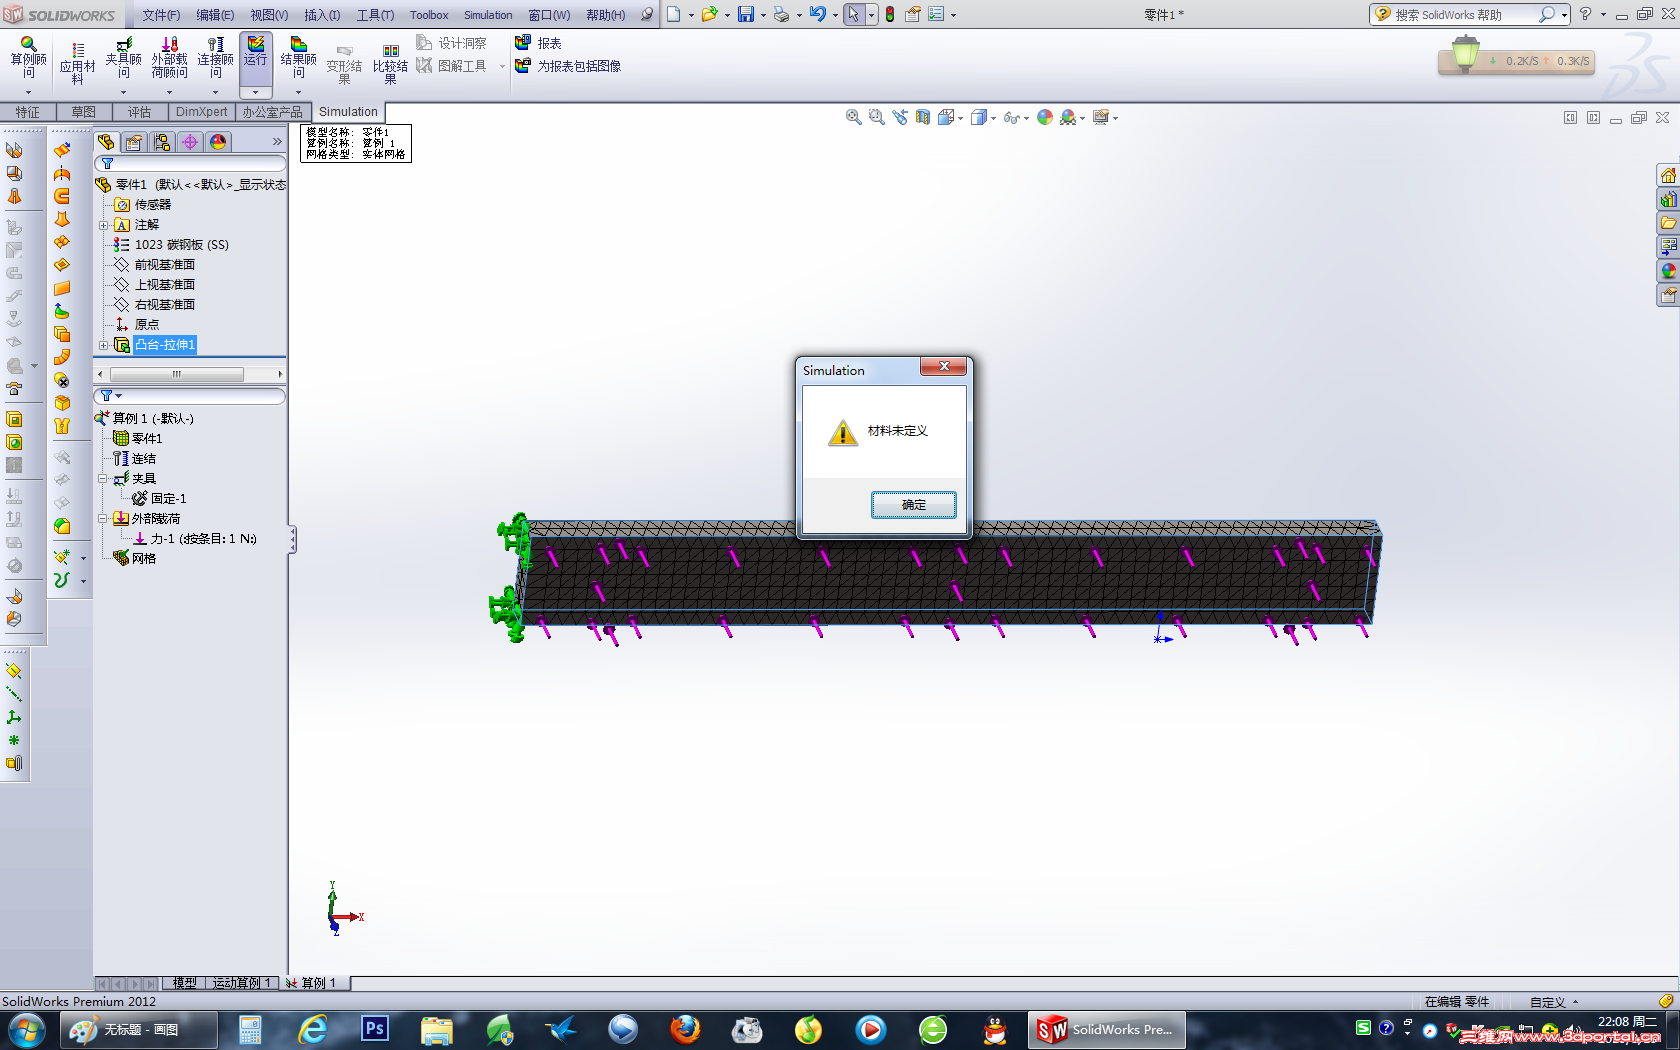
Task: Expand the 注解 tree node
Action: tap(104, 225)
